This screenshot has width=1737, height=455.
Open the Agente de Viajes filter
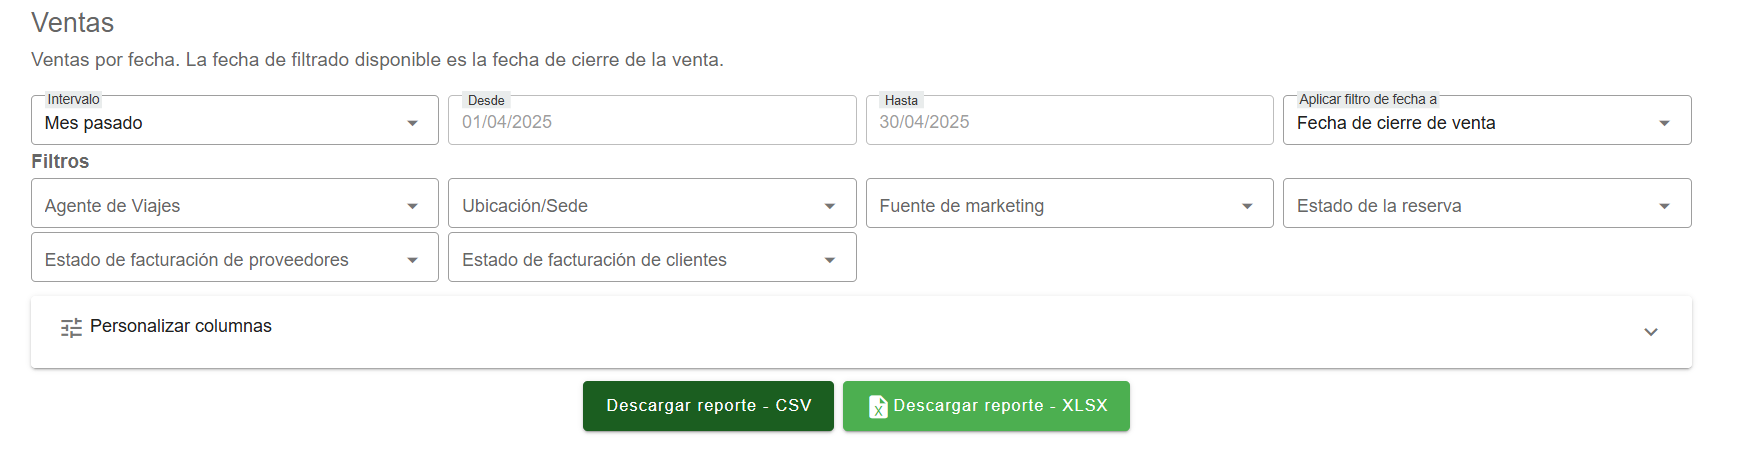220,205
